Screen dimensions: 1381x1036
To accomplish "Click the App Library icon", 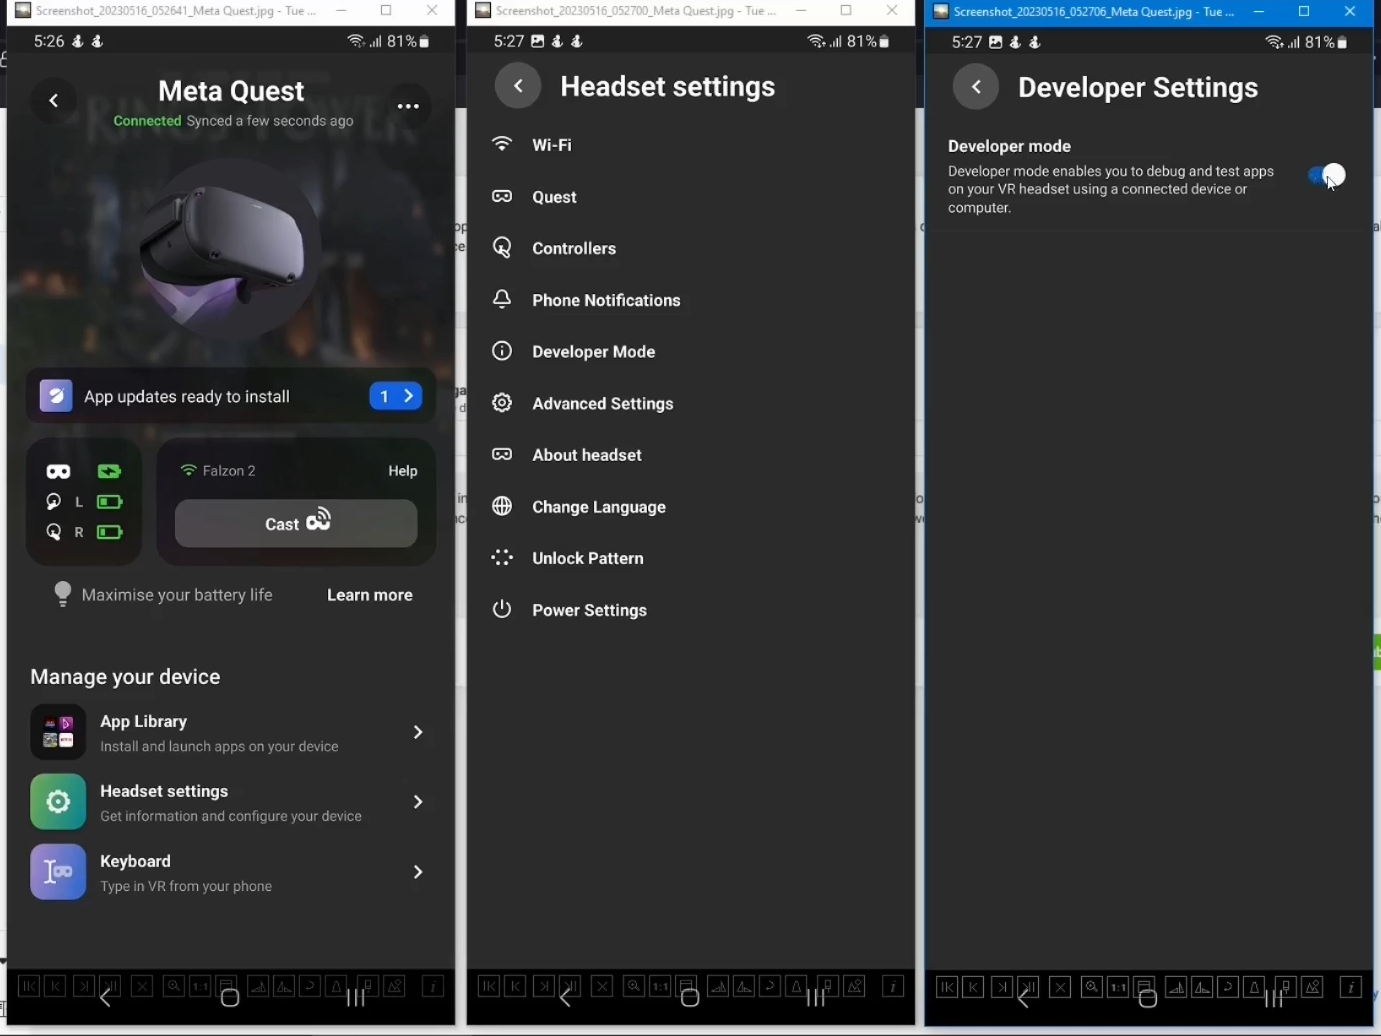I will tap(58, 732).
